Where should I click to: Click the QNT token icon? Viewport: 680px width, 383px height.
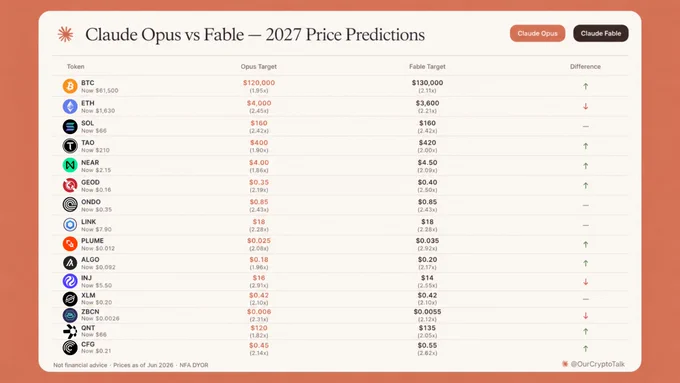[x=70, y=331]
